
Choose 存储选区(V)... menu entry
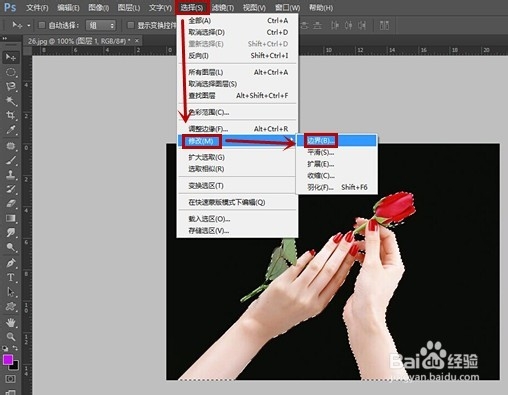[x=238, y=231]
